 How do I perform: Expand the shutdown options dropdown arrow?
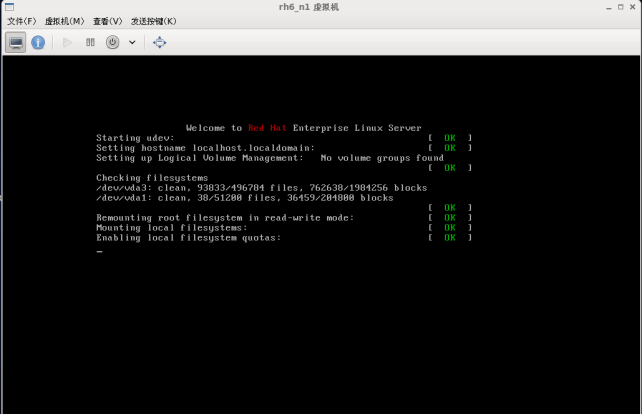pyautogui.click(x=132, y=42)
